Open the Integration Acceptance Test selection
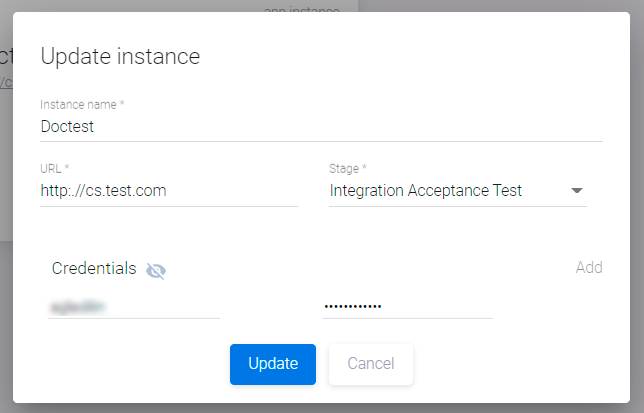 click(426, 190)
